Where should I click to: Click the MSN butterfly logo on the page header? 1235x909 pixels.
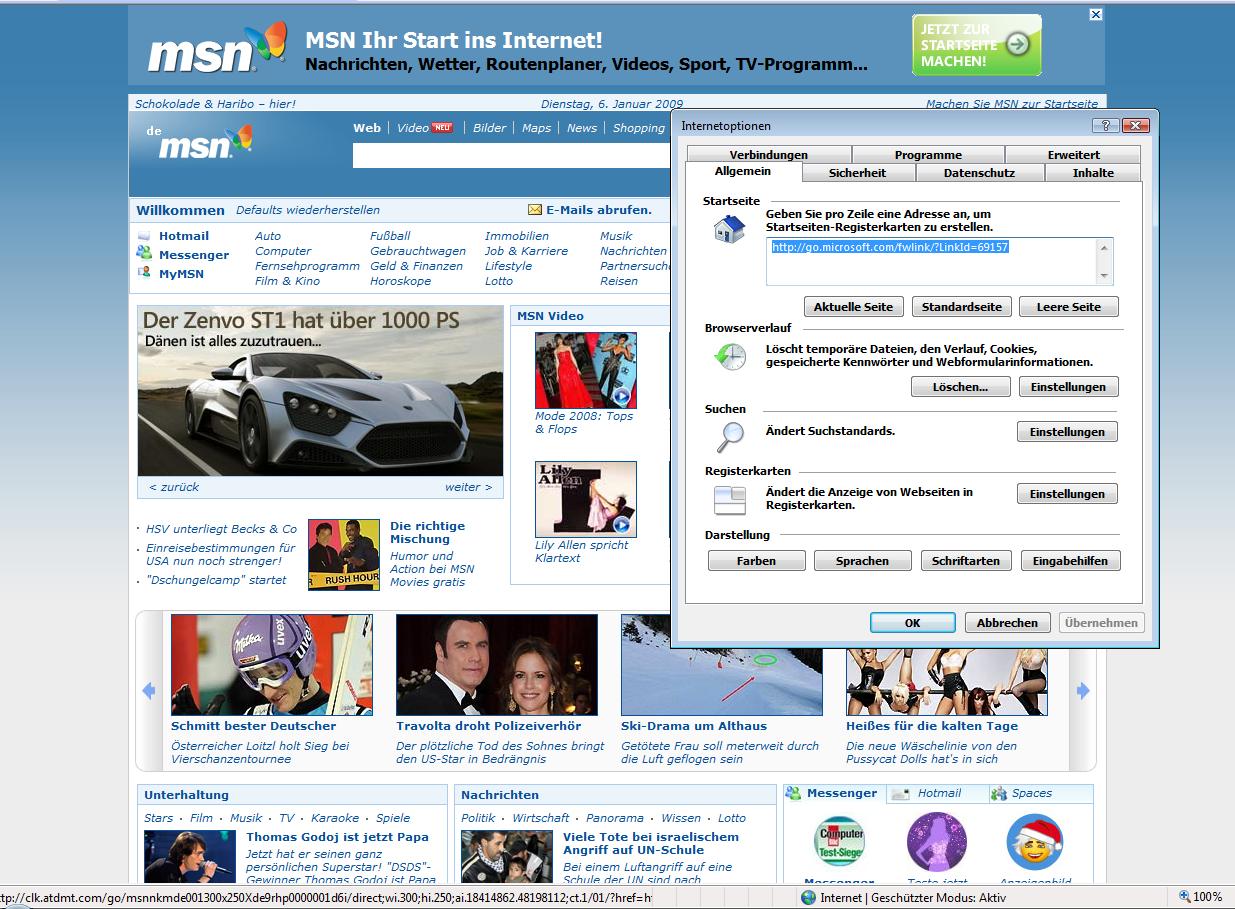[205, 141]
